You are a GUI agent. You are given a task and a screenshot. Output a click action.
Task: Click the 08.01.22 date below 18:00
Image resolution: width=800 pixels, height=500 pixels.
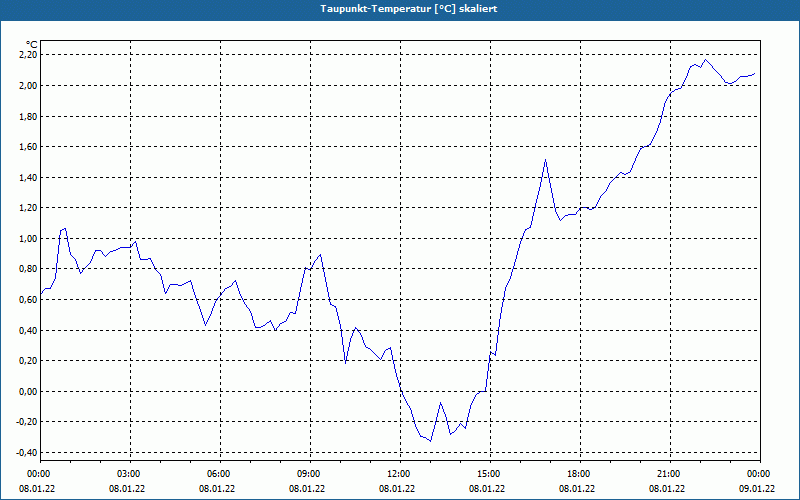(x=577, y=489)
